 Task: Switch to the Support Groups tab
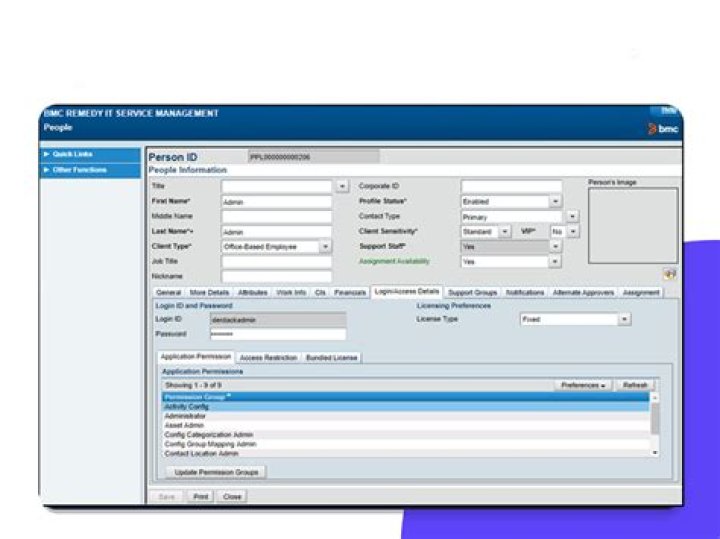coord(472,292)
